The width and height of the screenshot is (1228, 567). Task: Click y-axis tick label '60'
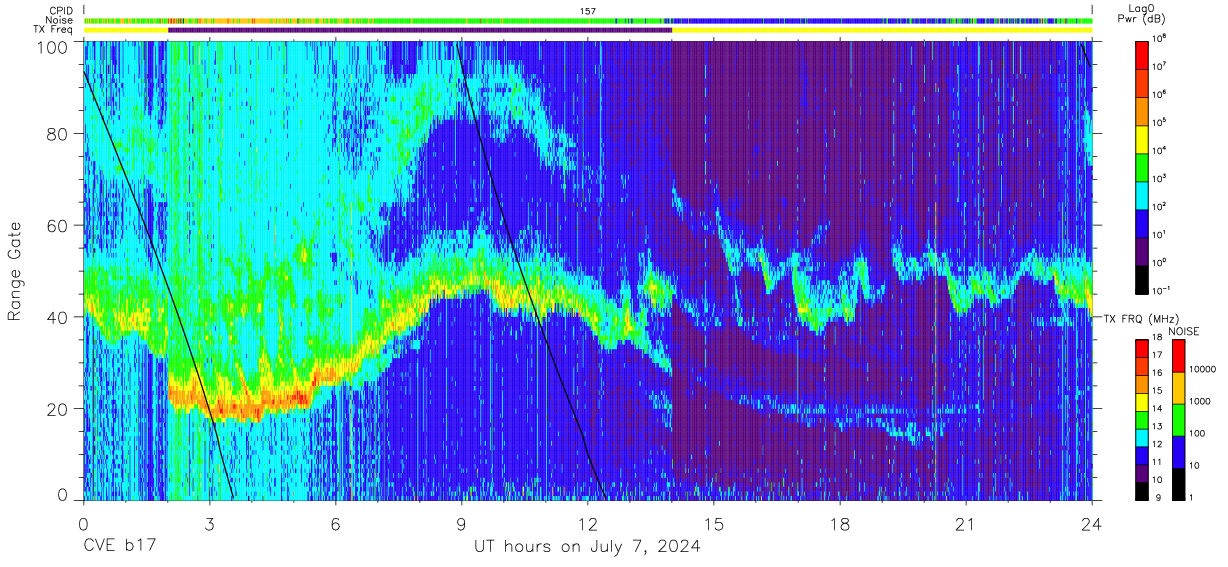[57, 226]
